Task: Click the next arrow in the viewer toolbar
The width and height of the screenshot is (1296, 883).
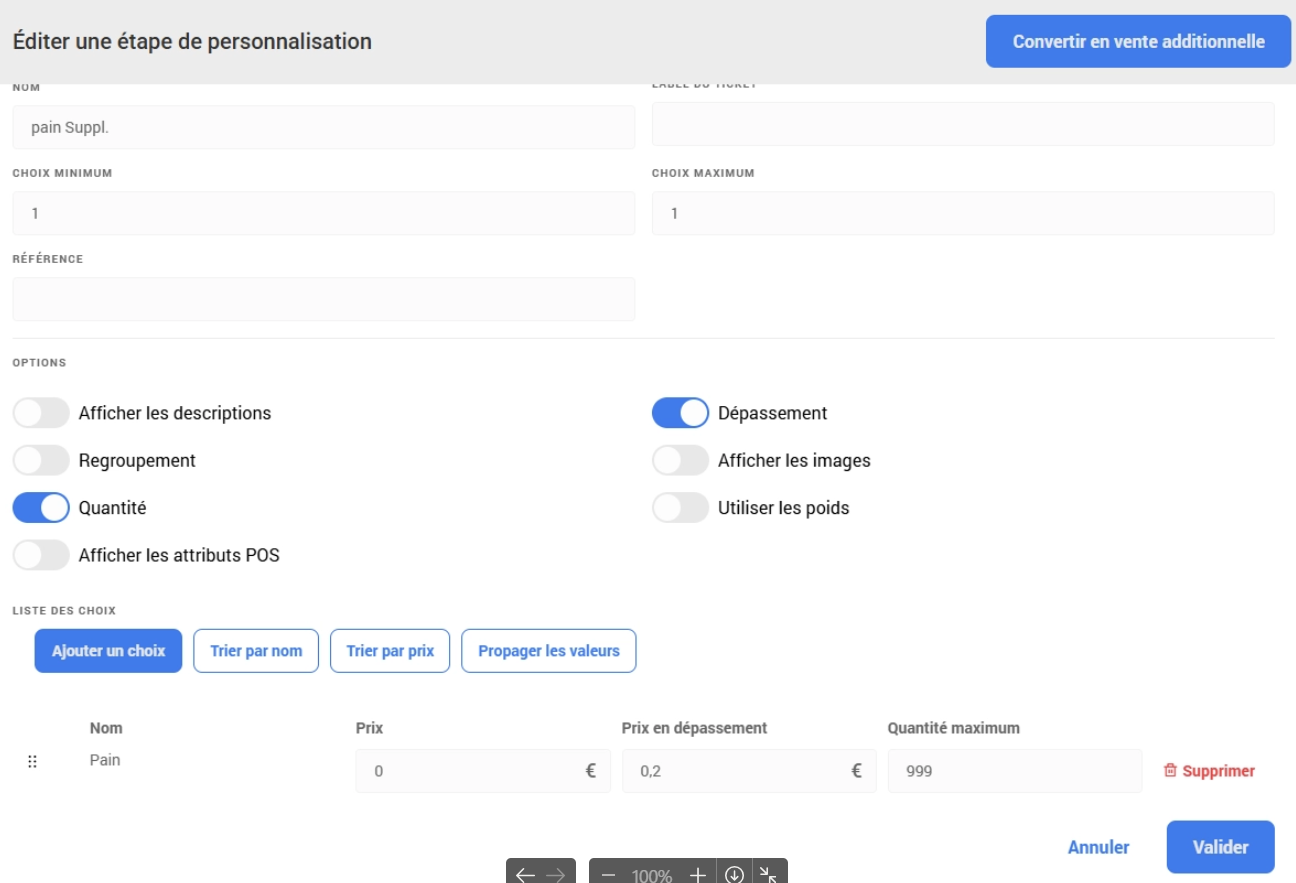Action: pyautogui.click(x=557, y=874)
